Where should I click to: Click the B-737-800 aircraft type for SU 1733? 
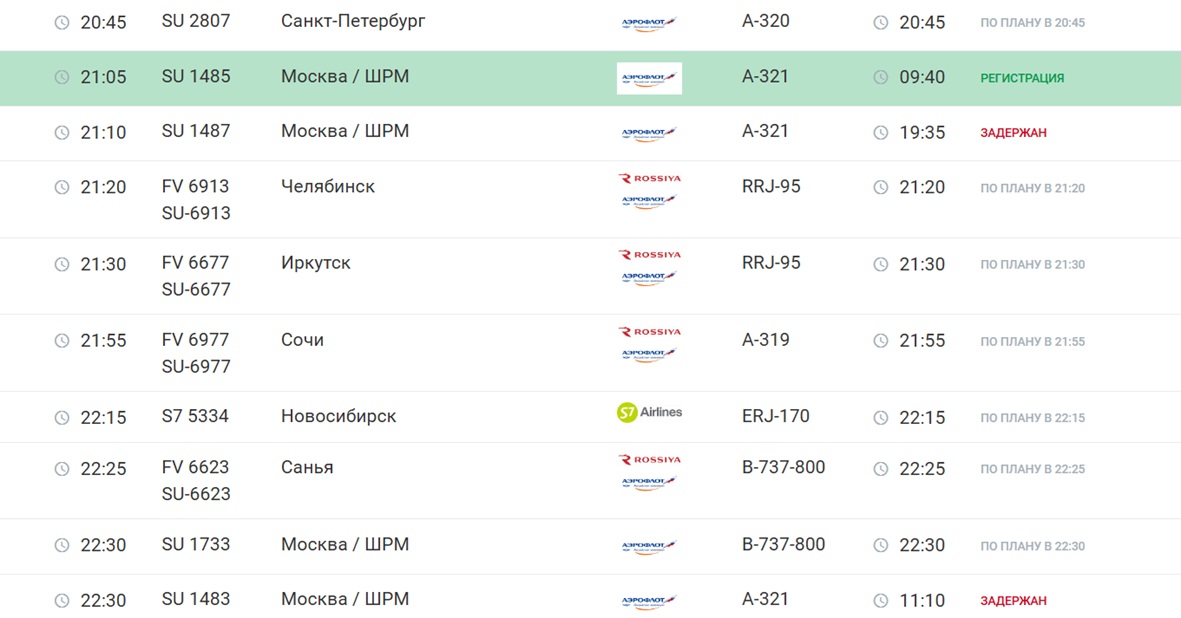[x=783, y=545]
